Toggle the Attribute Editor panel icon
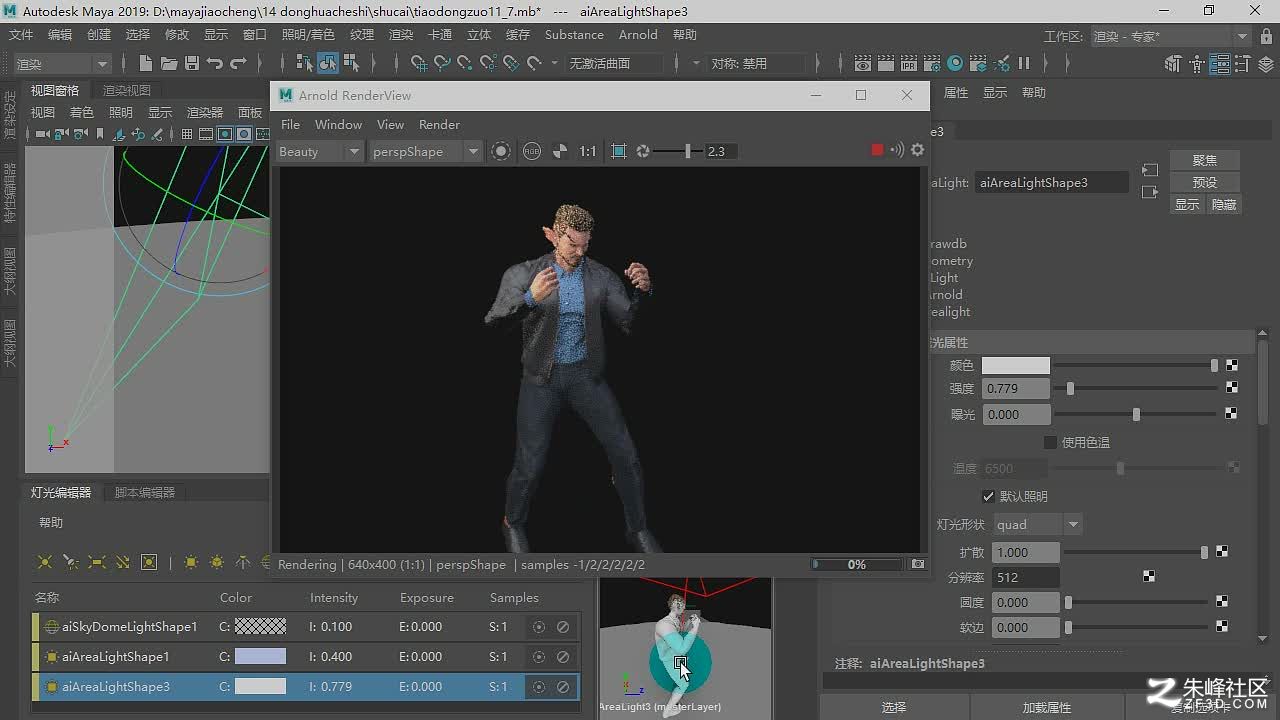This screenshot has height=720, width=1280. [1219, 64]
